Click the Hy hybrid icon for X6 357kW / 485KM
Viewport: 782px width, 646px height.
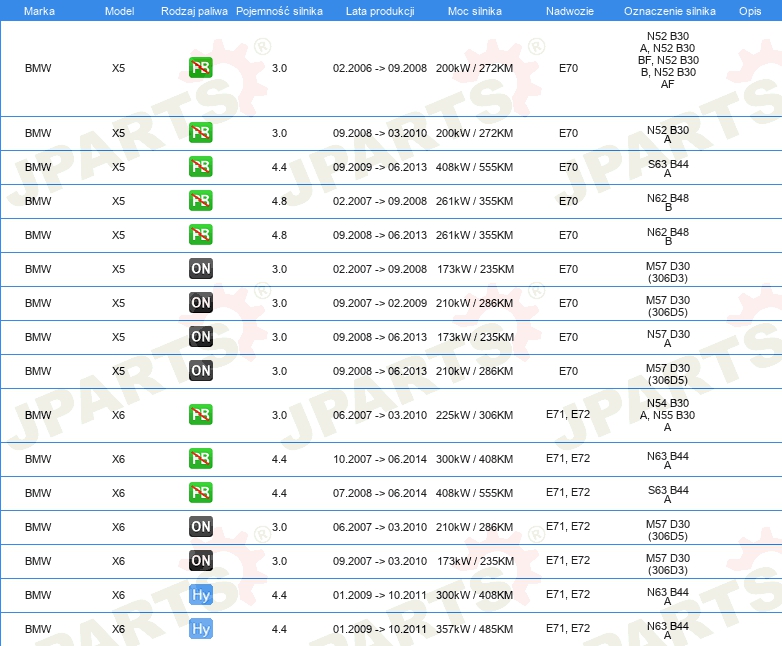[200, 629]
